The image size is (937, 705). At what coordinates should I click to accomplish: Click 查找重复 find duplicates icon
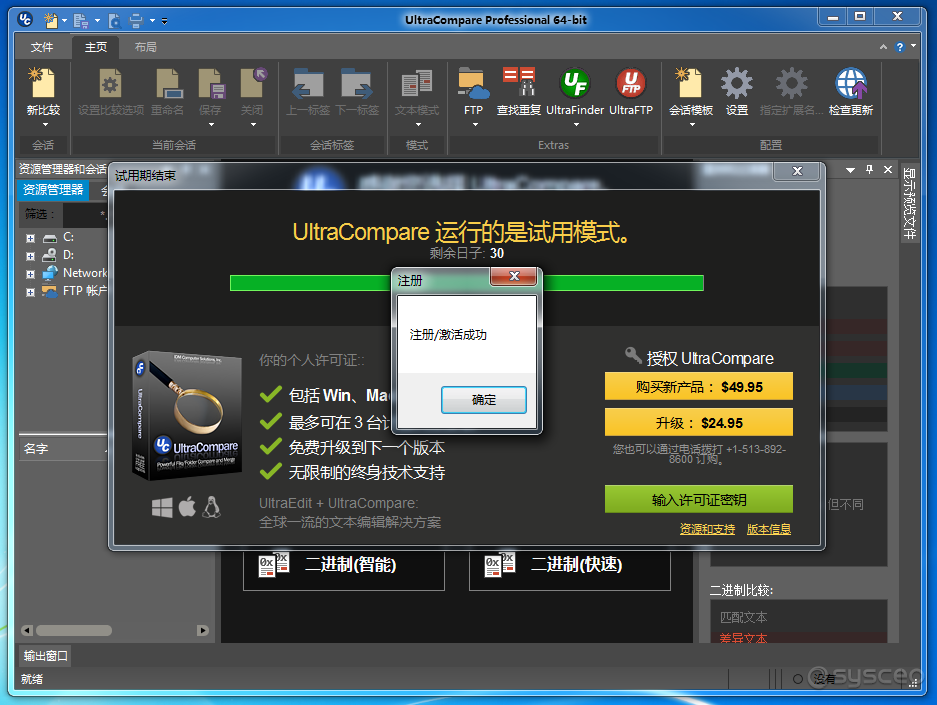(x=518, y=82)
